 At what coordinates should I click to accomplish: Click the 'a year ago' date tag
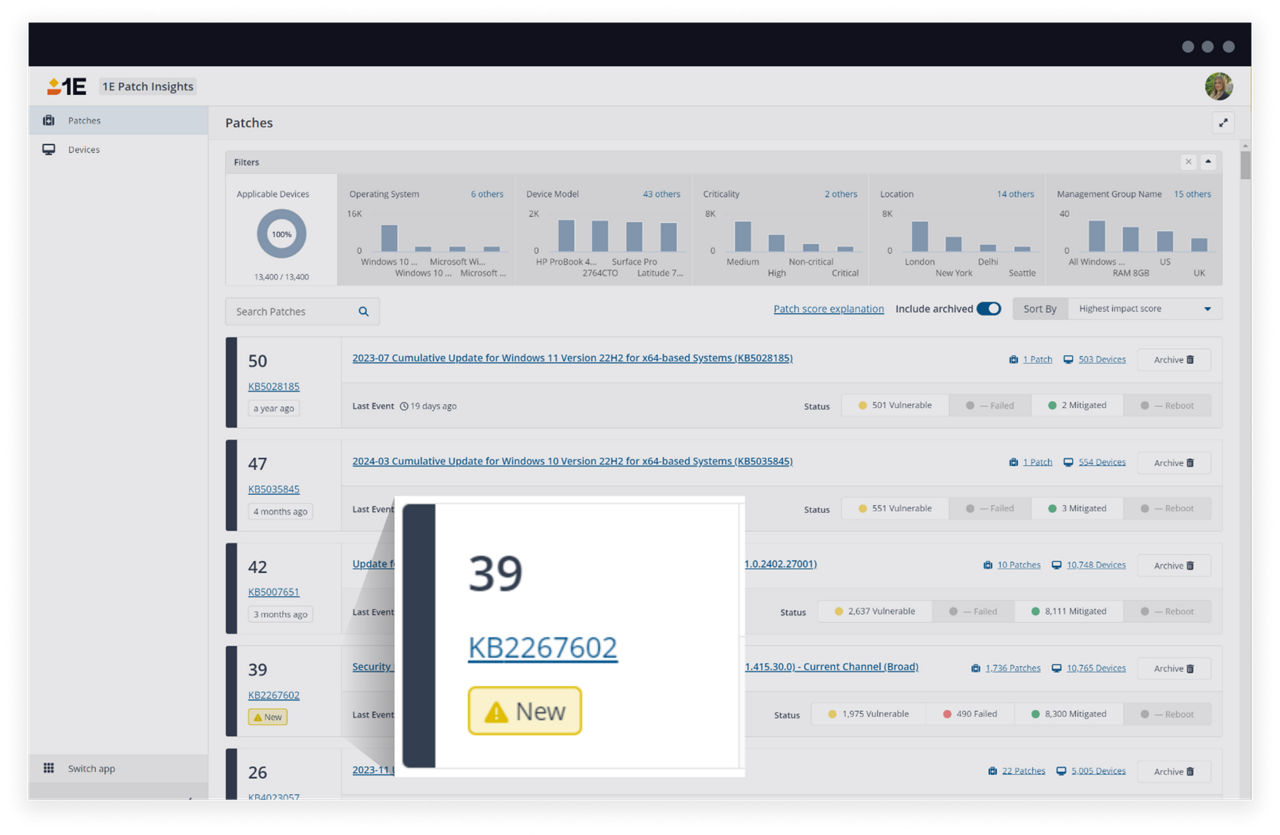[274, 408]
